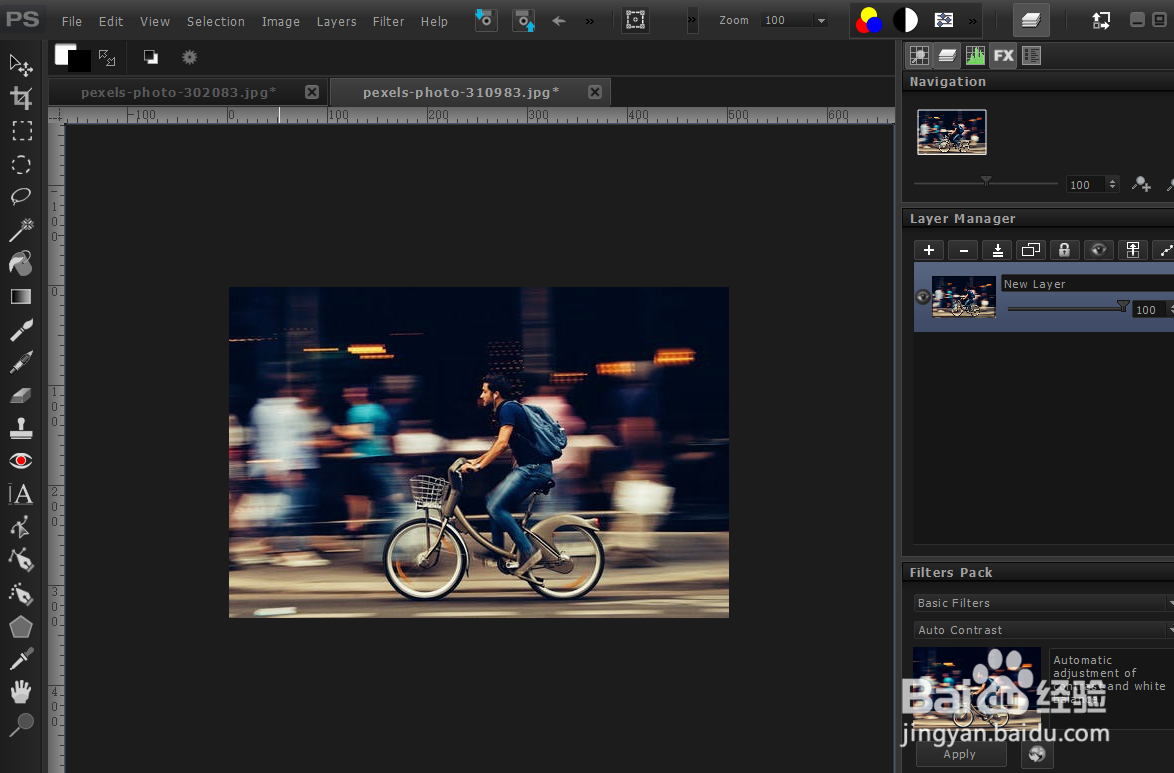Select the Text tool
The width and height of the screenshot is (1174, 773).
(x=21, y=494)
